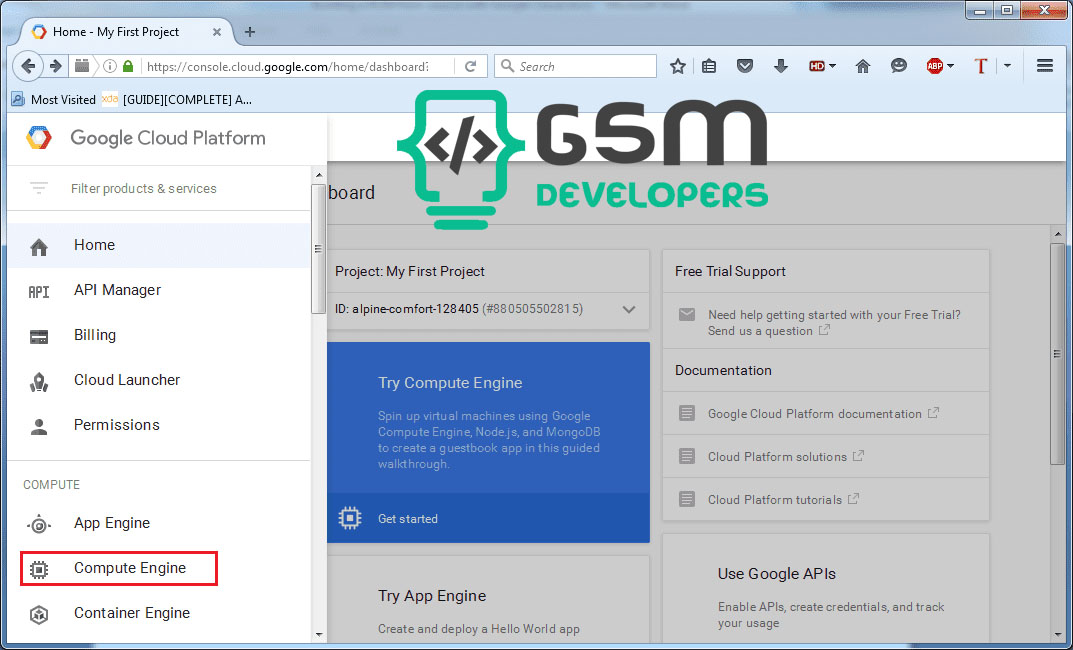Click the green padlock security icon

[x=128, y=66]
